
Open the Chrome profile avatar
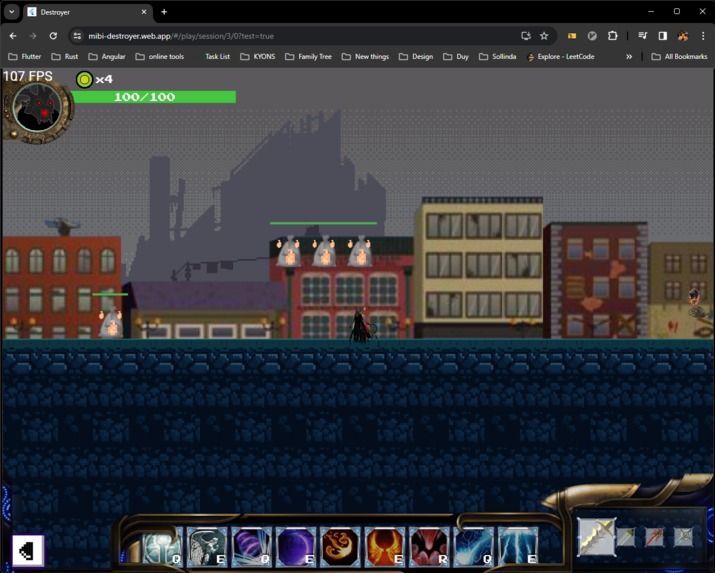tap(683, 36)
